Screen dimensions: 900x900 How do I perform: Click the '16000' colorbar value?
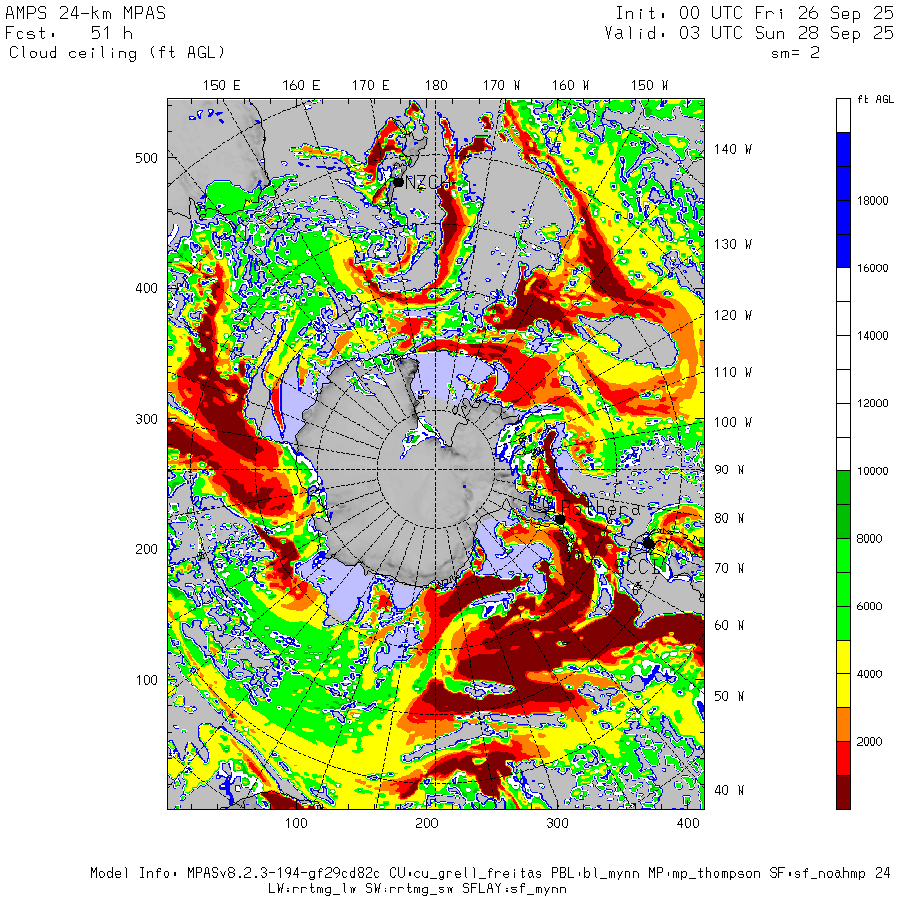click(x=872, y=268)
